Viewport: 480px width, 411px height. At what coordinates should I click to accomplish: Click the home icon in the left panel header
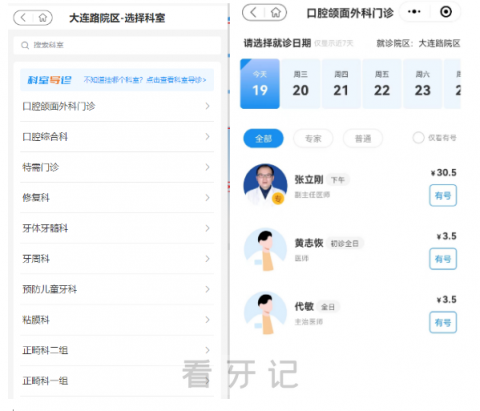coord(43,17)
